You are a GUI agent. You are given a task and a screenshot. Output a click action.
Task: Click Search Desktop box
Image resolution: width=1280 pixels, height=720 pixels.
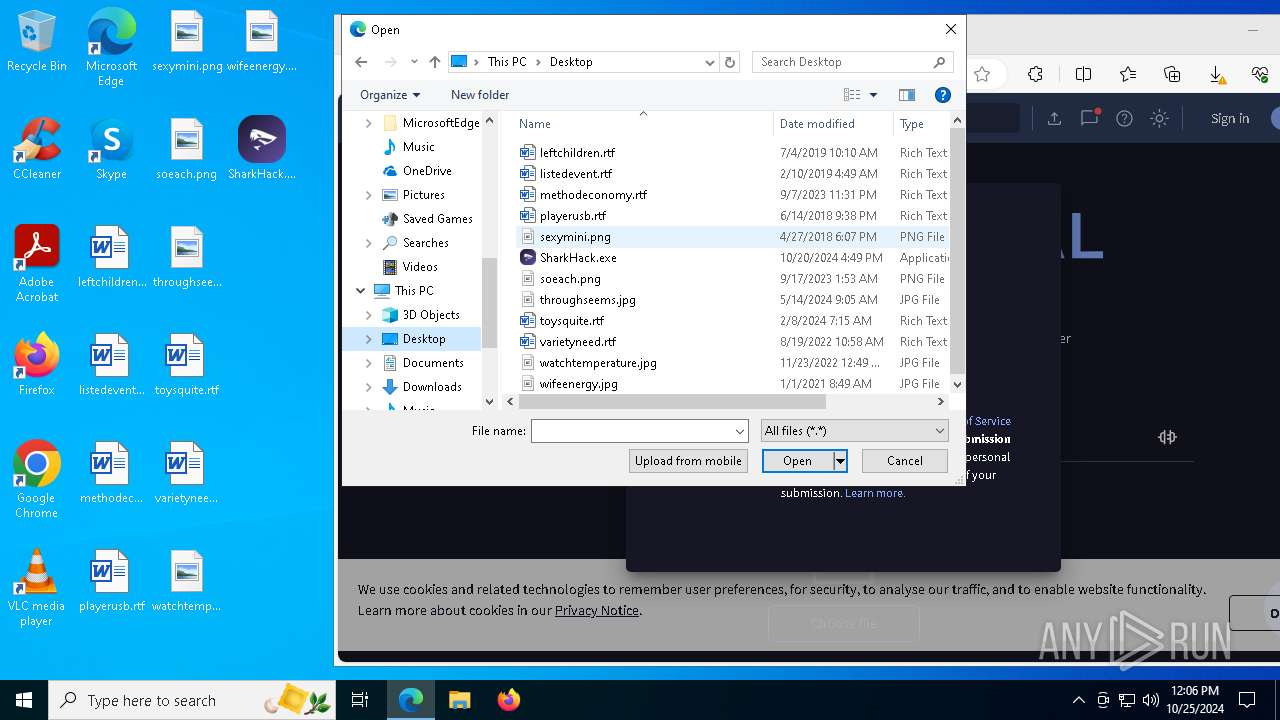click(851, 62)
